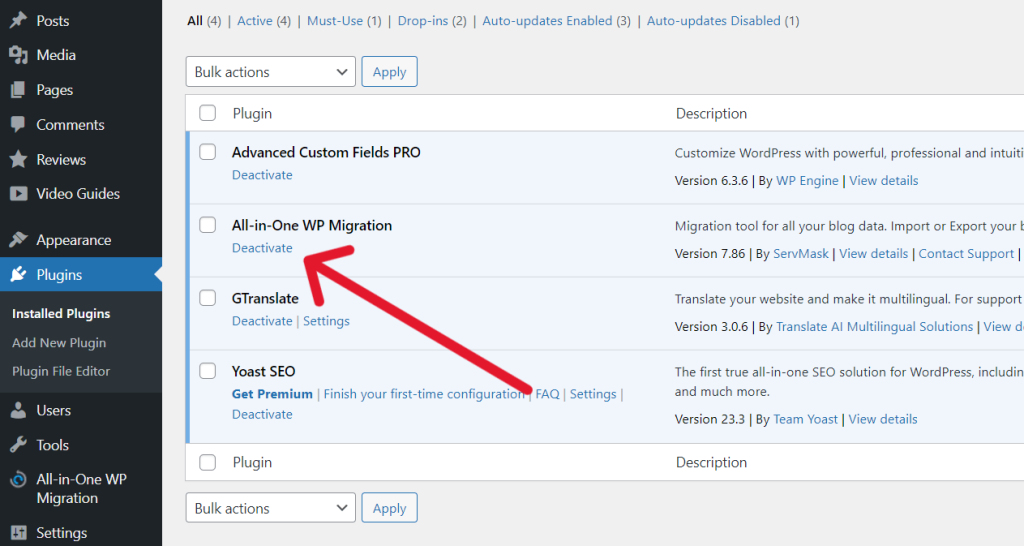This screenshot has height=546, width=1024.
Task: Open the Reviews menu item
Action: coord(61,159)
